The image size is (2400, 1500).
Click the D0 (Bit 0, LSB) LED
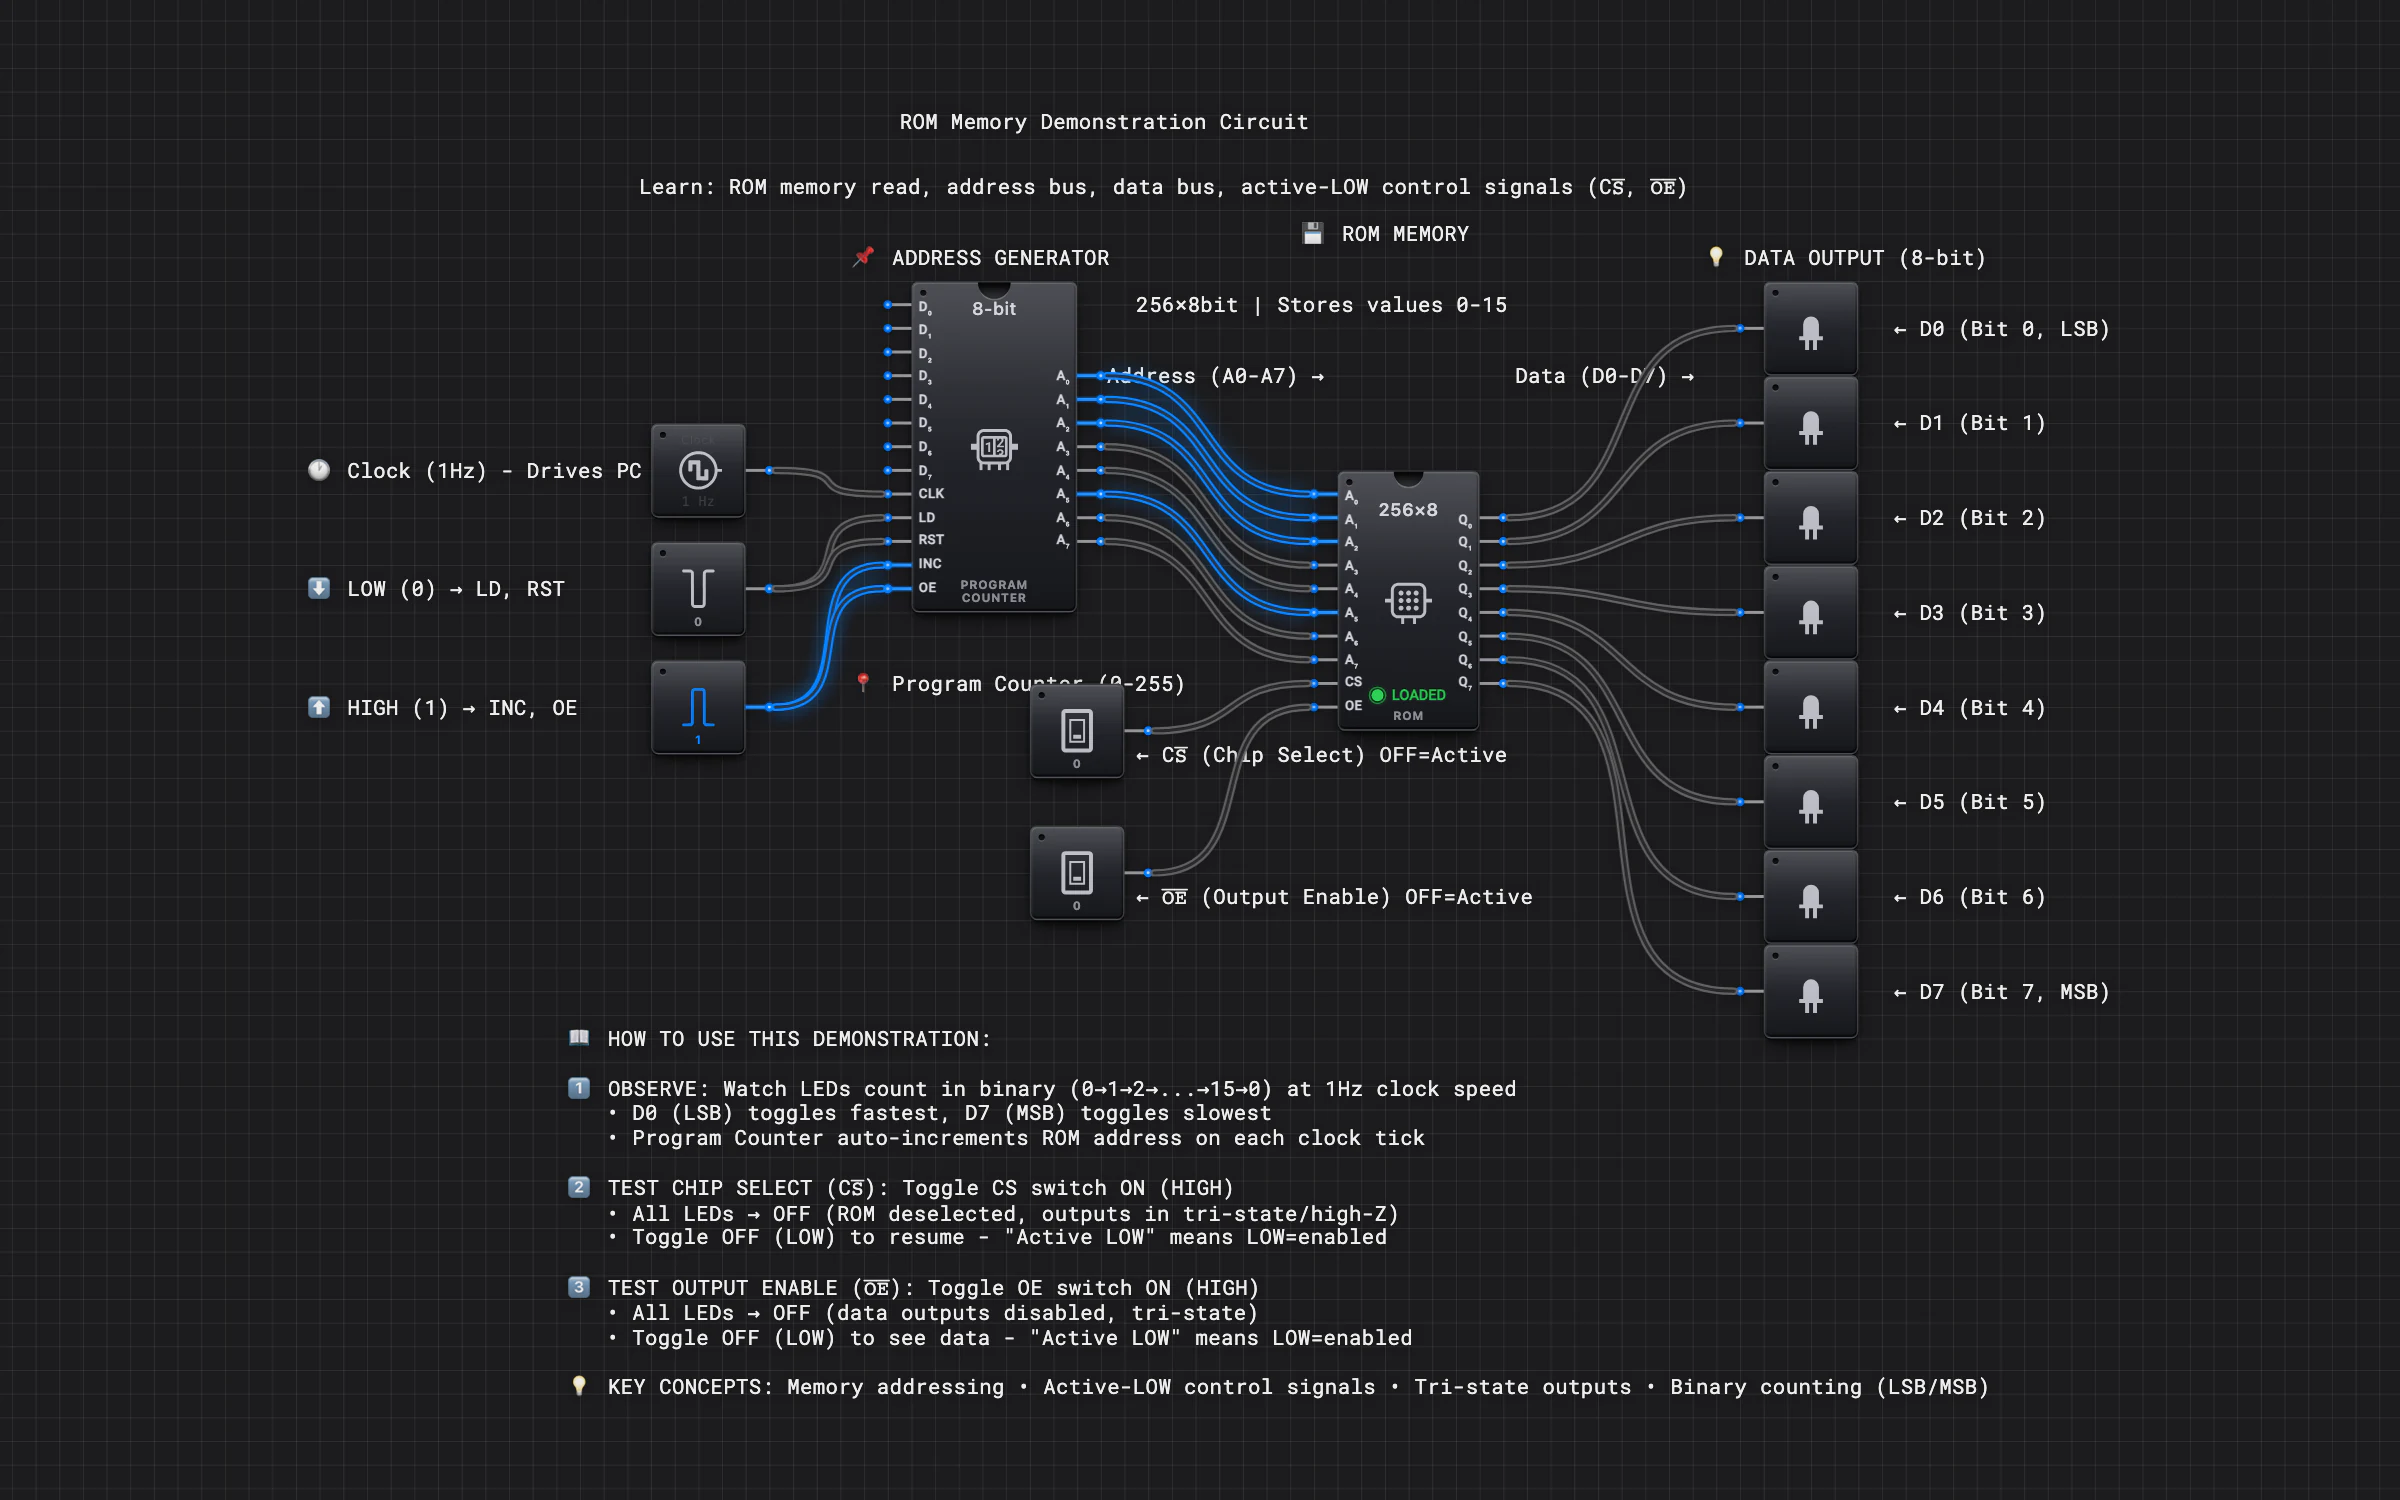coord(1811,329)
